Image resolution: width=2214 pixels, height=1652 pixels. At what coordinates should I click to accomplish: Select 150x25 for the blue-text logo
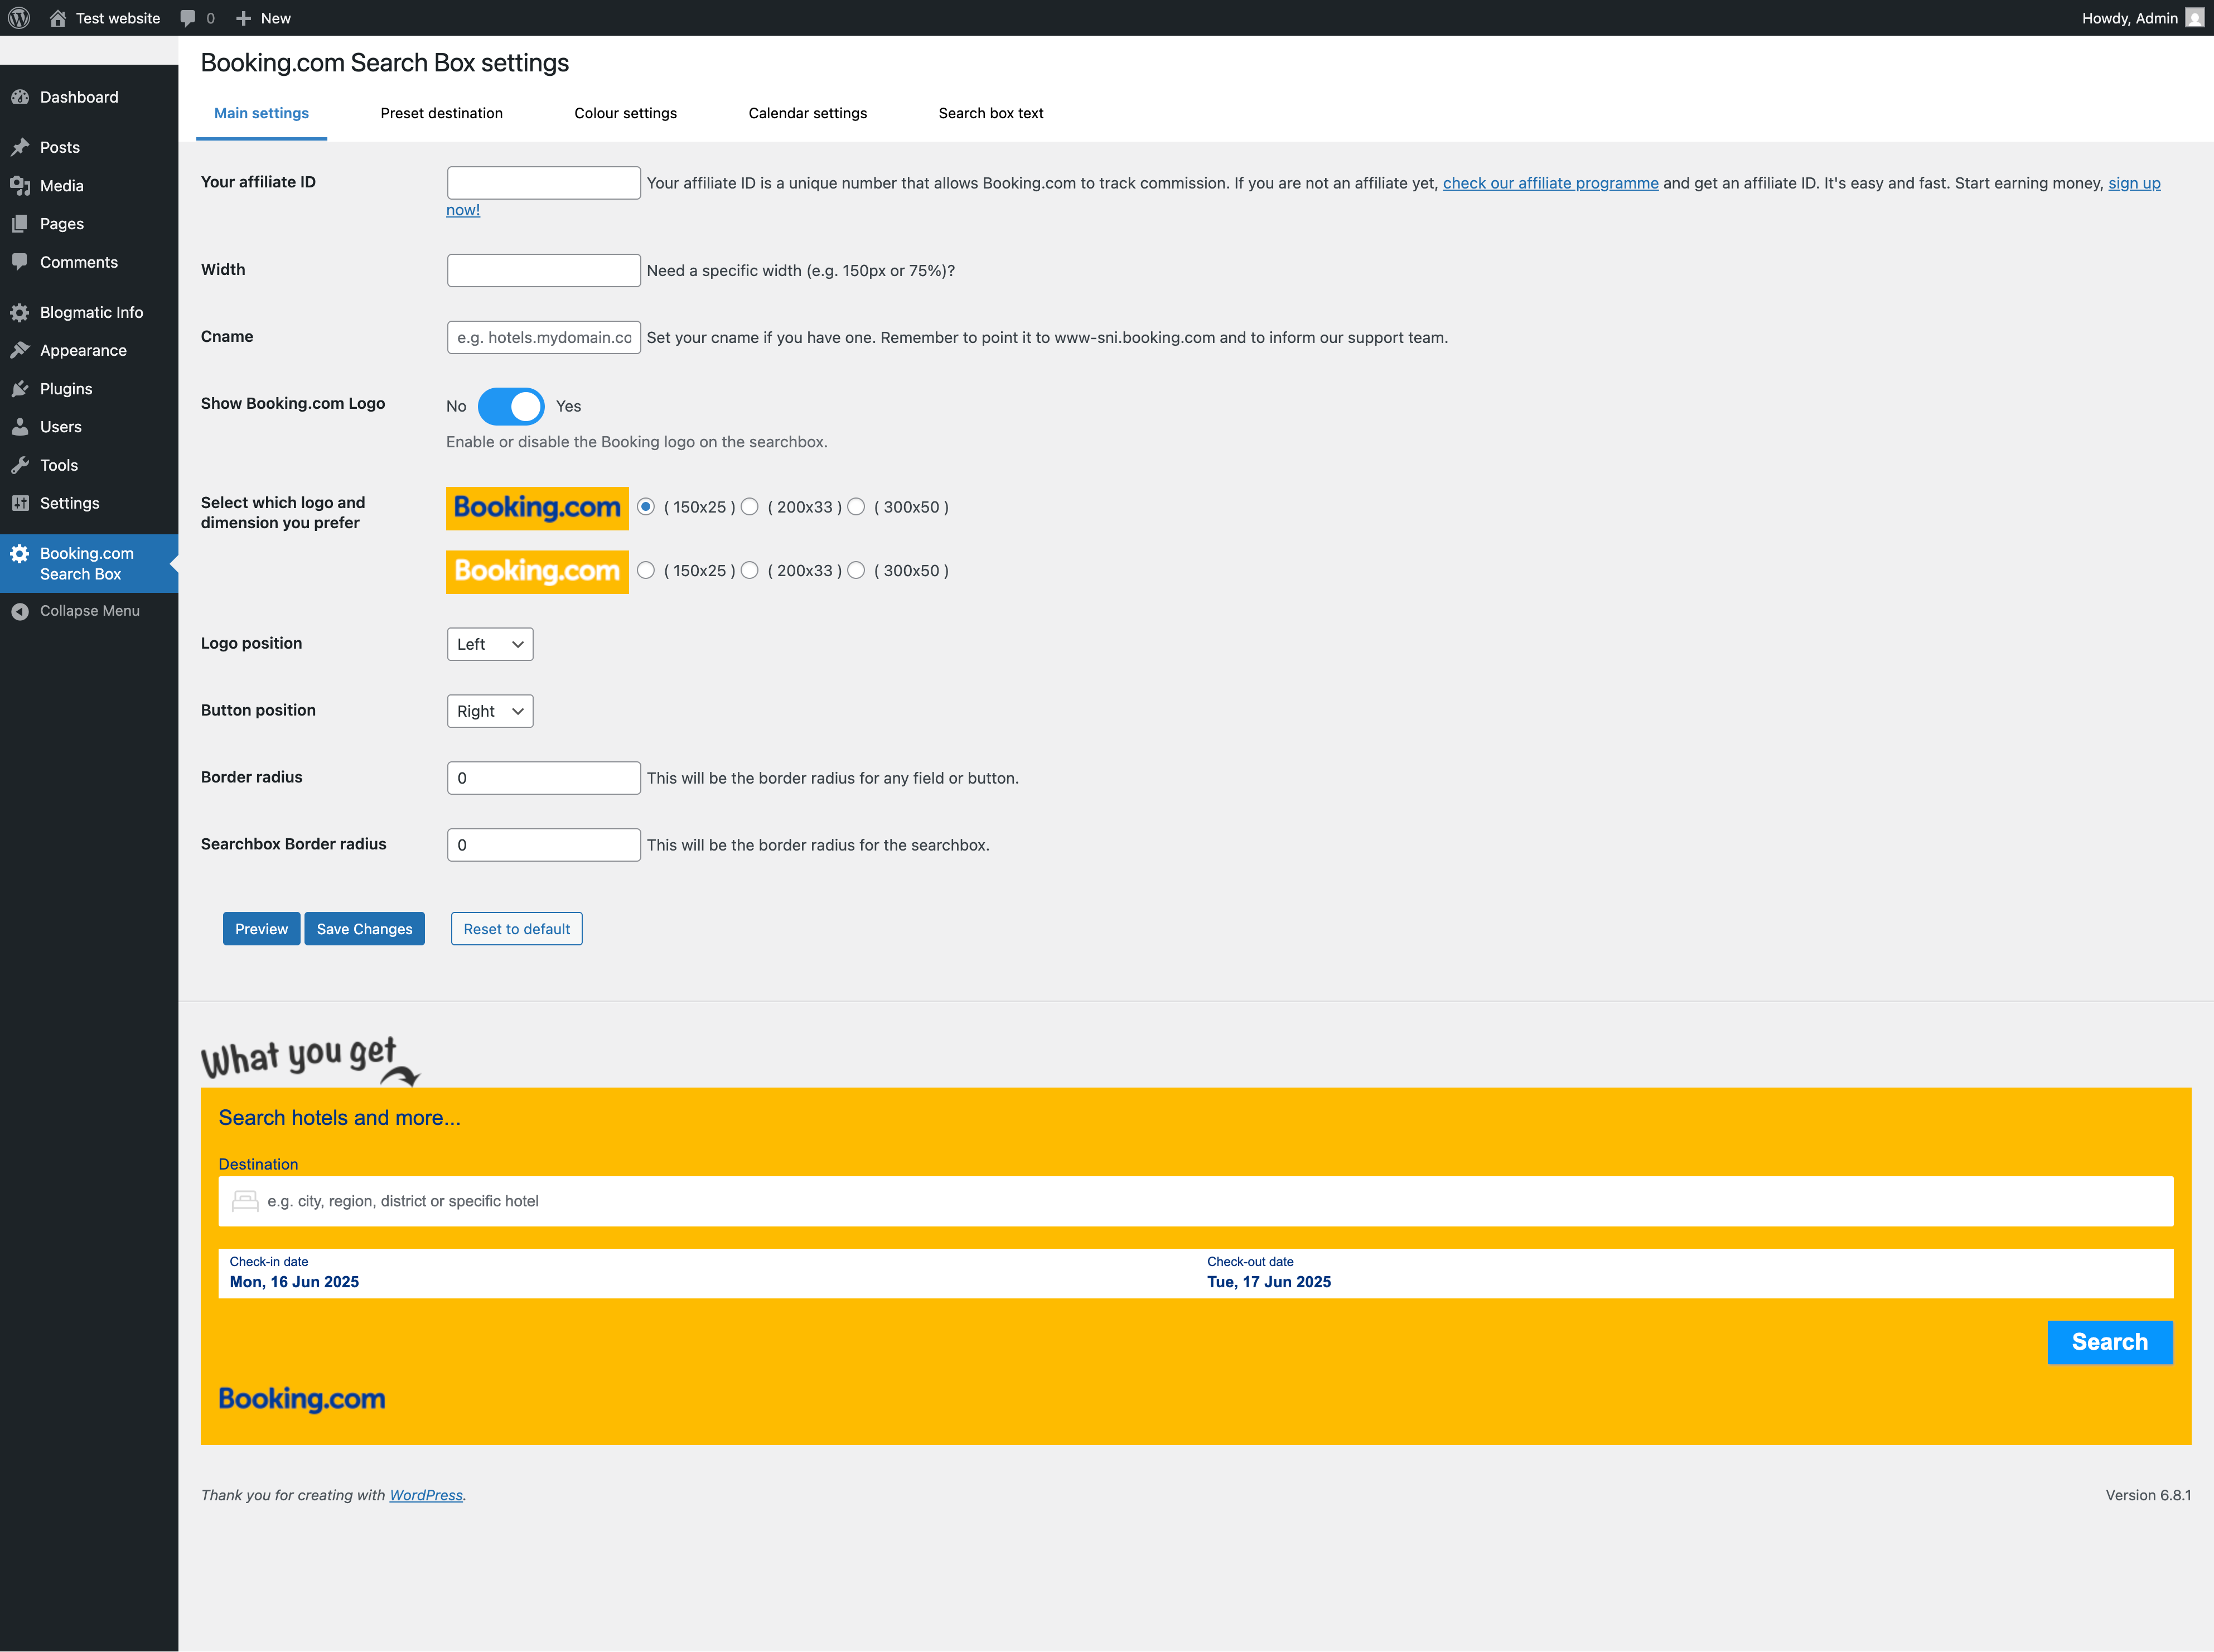[x=646, y=507]
